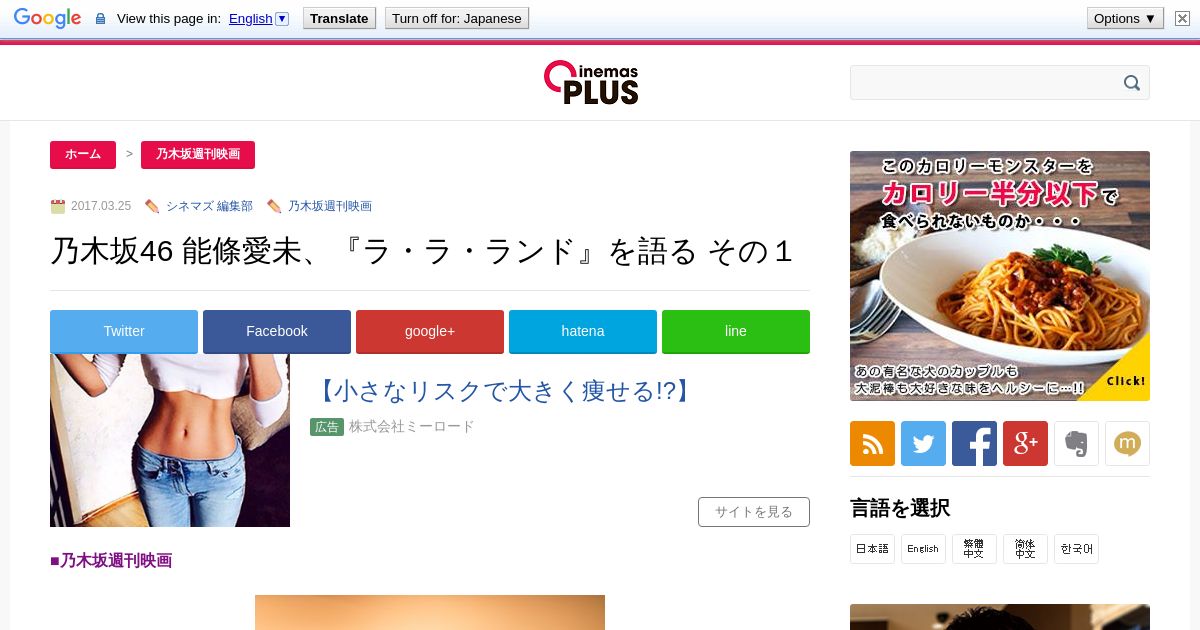Share via the Facebook button
The width and height of the screenshot is (1200, 630).
(x=277, y=332)
